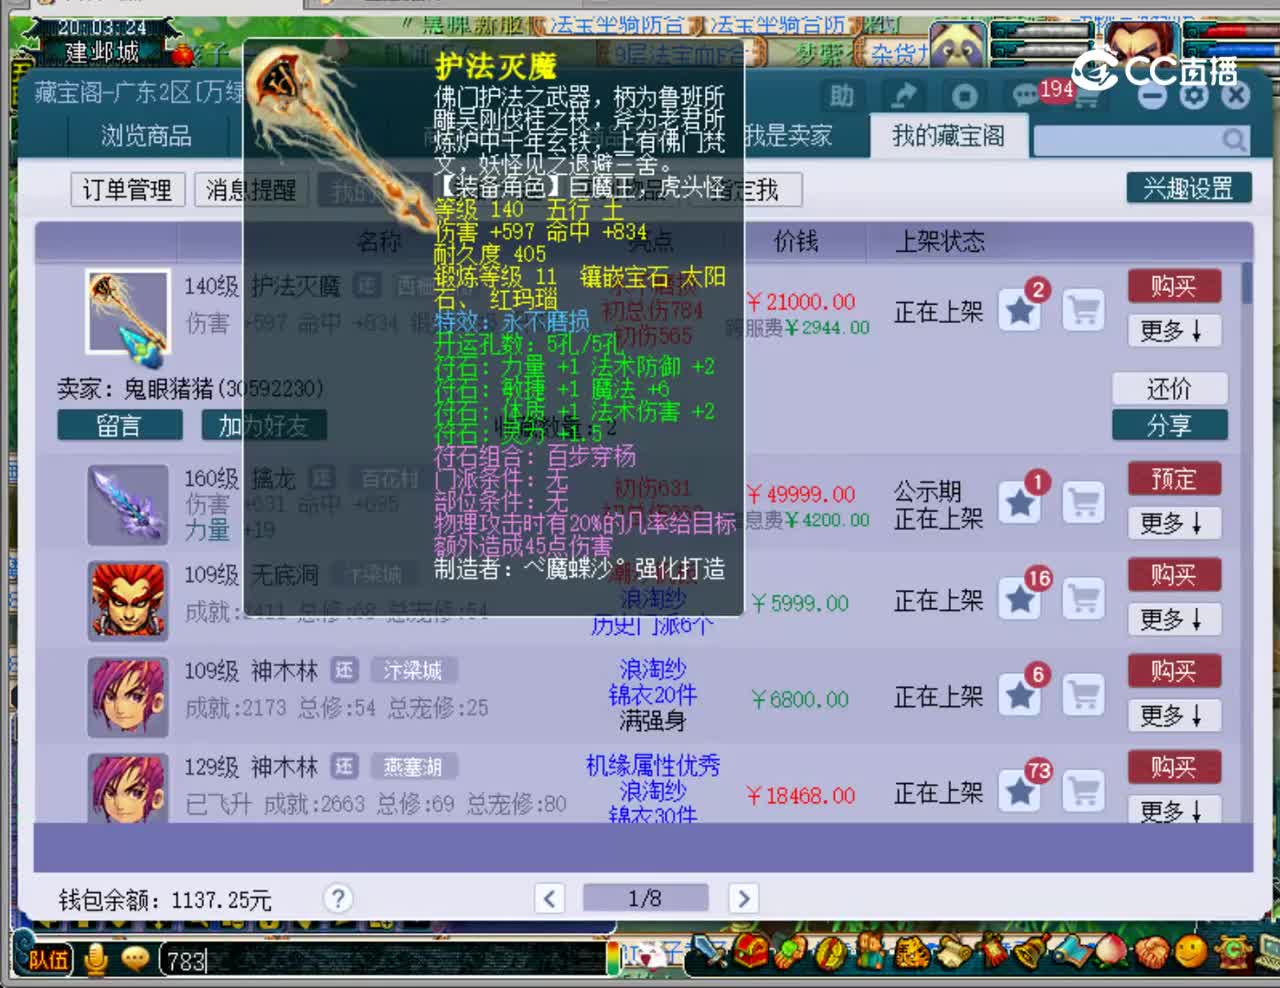Toggle favorite star on ¥6800 神木林 row
The width and height of the screenshot is (1280, 988).
coord(1020,695)
